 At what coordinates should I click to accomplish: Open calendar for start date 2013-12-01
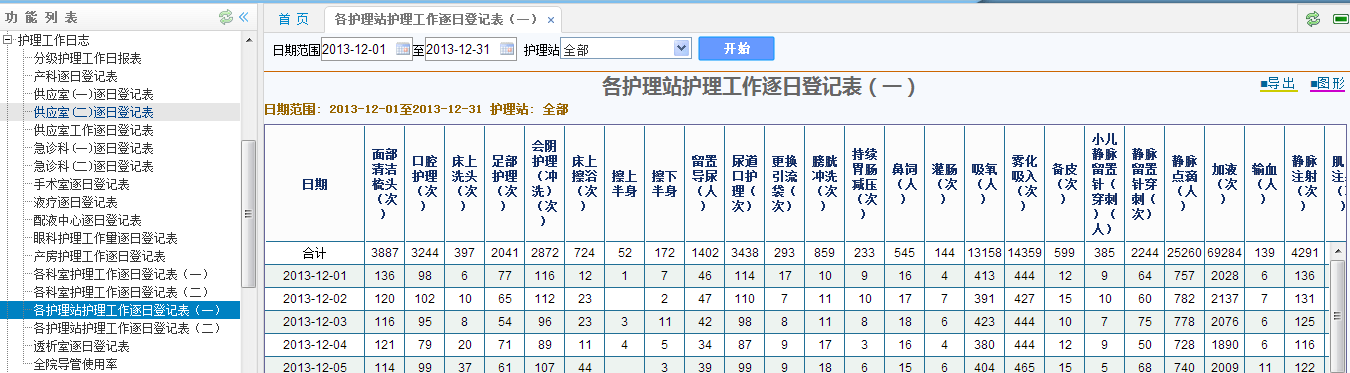tap(403, 48)
